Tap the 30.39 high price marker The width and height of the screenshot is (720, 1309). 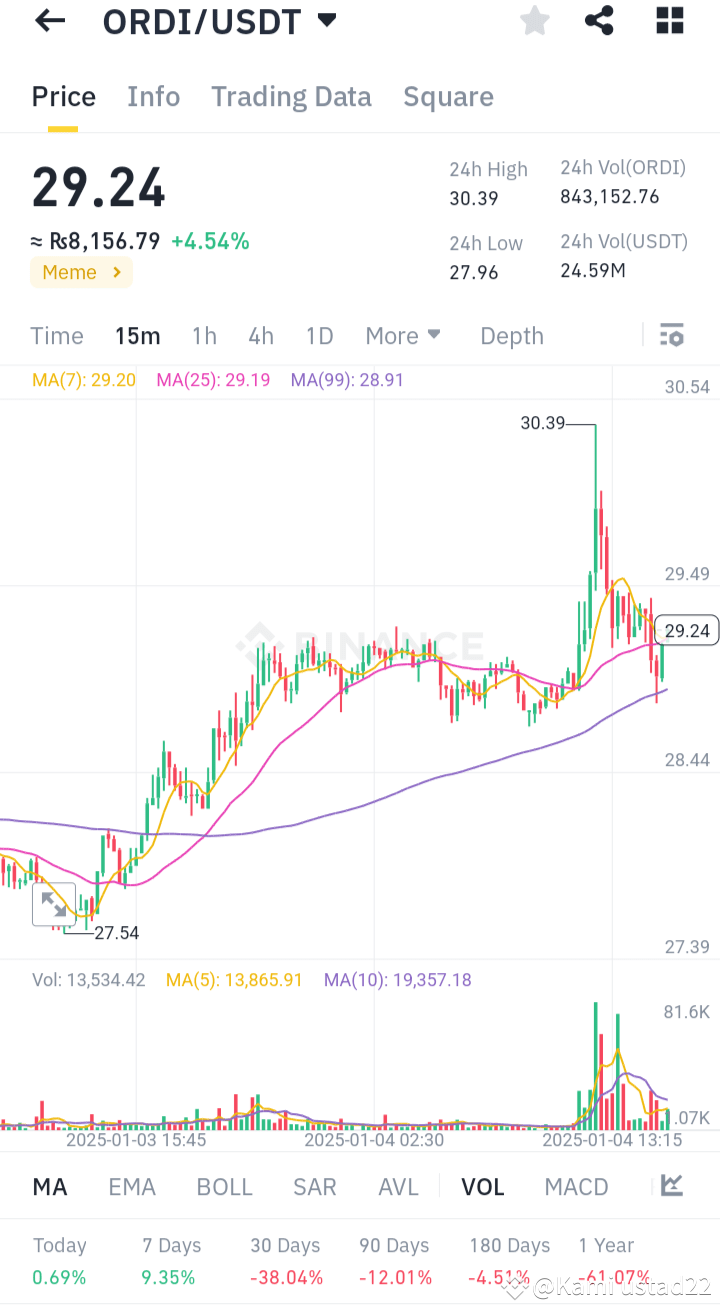click(541, 423)
